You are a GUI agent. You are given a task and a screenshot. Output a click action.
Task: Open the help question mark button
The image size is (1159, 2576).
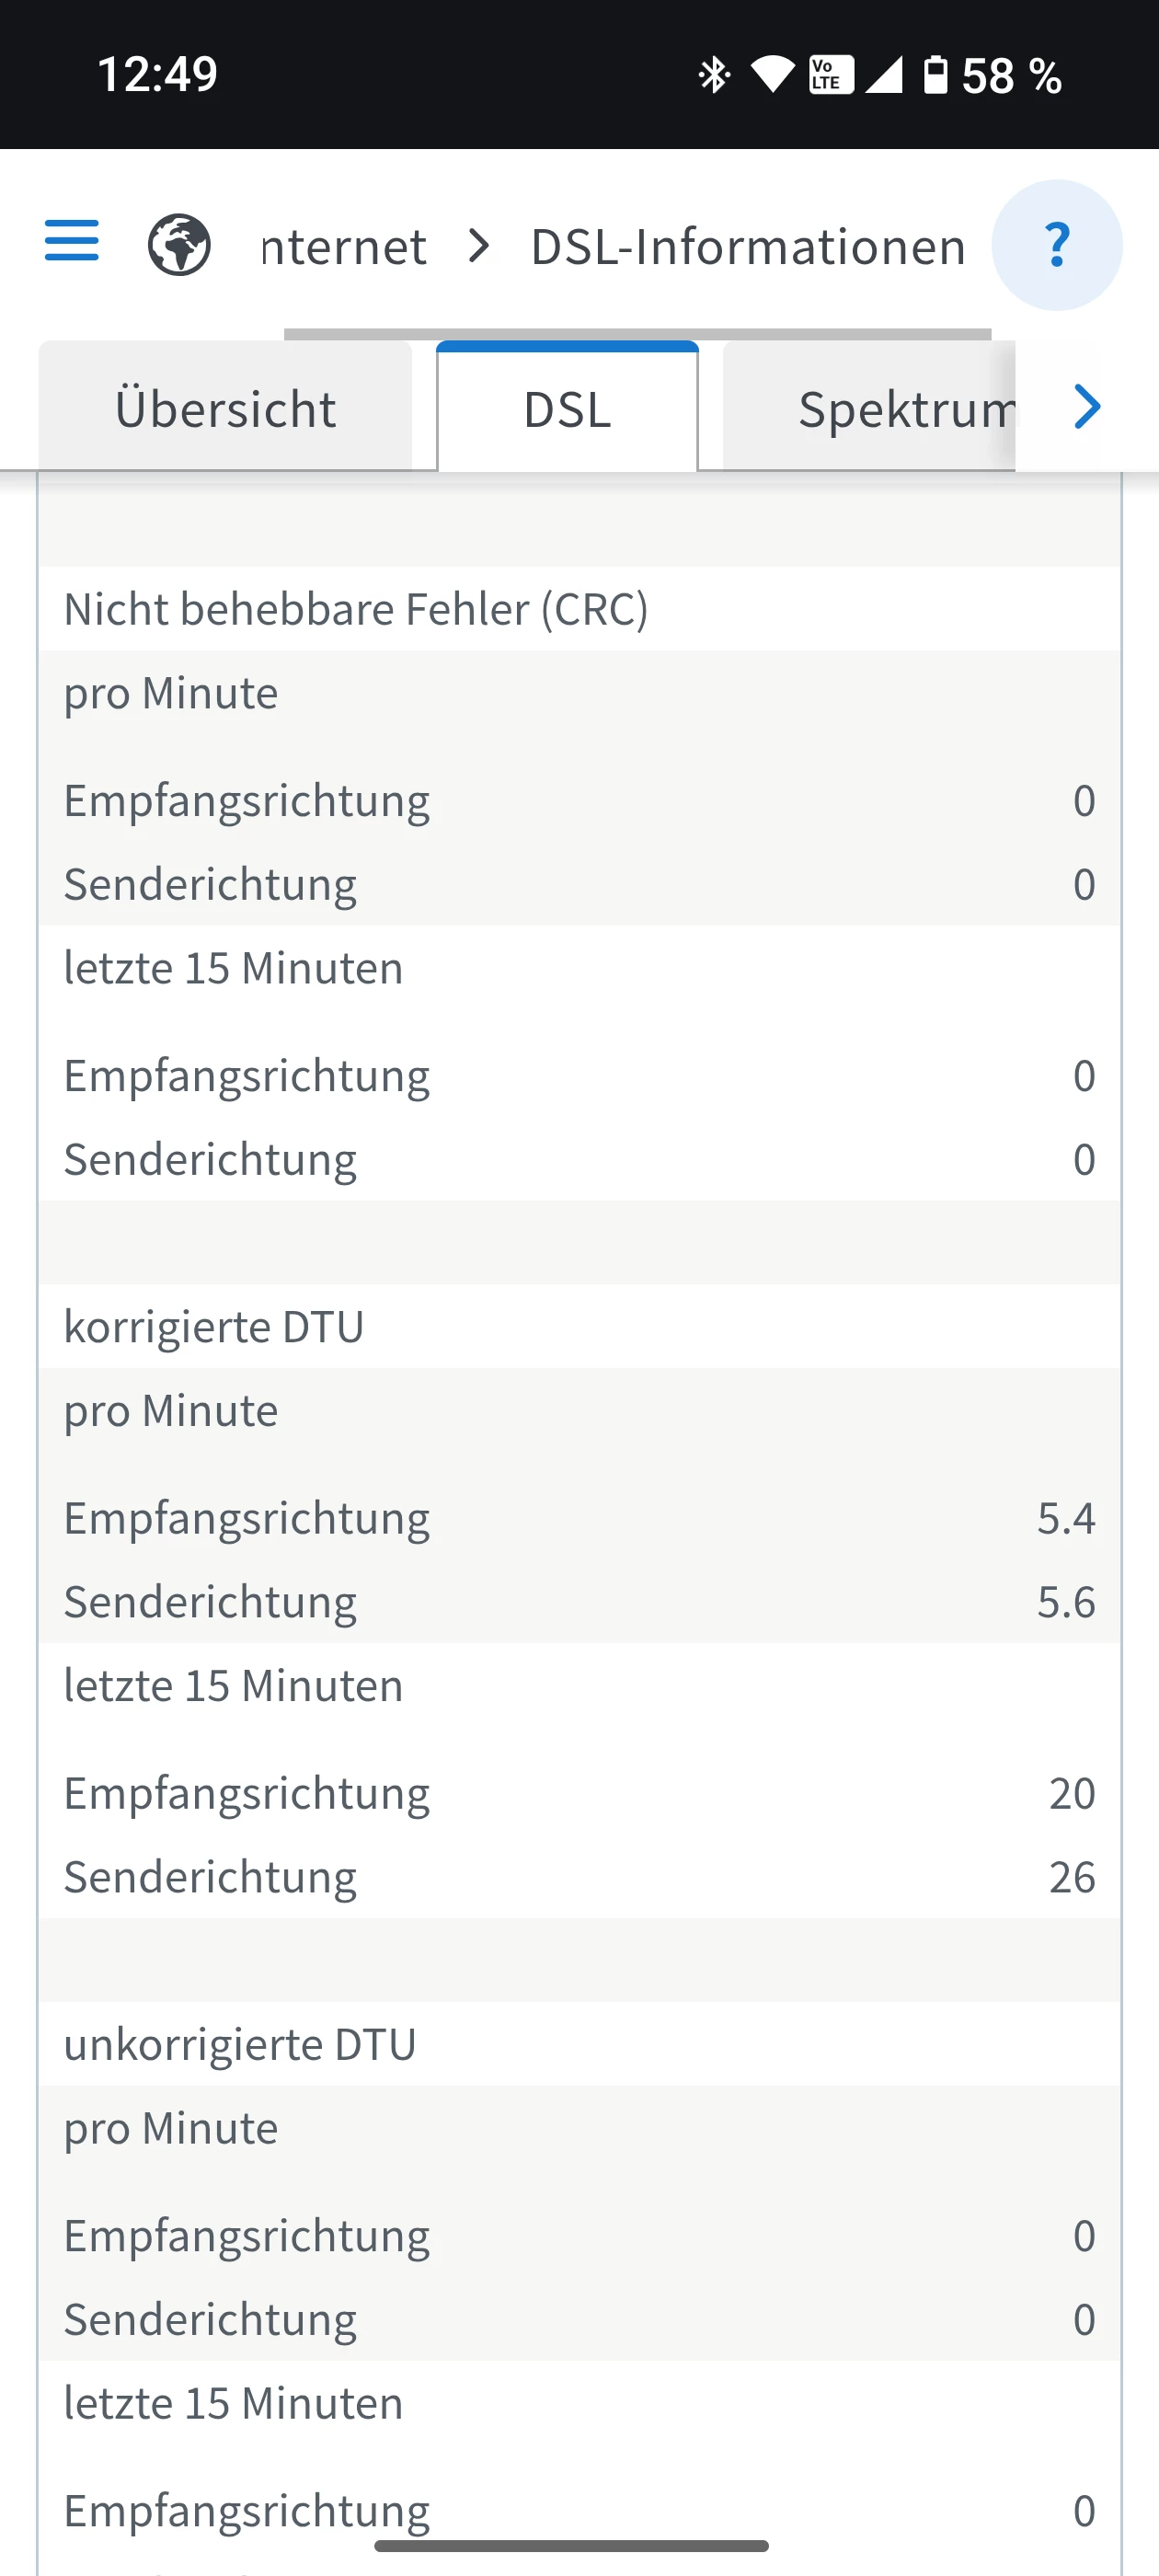(x=1056, y=246)
